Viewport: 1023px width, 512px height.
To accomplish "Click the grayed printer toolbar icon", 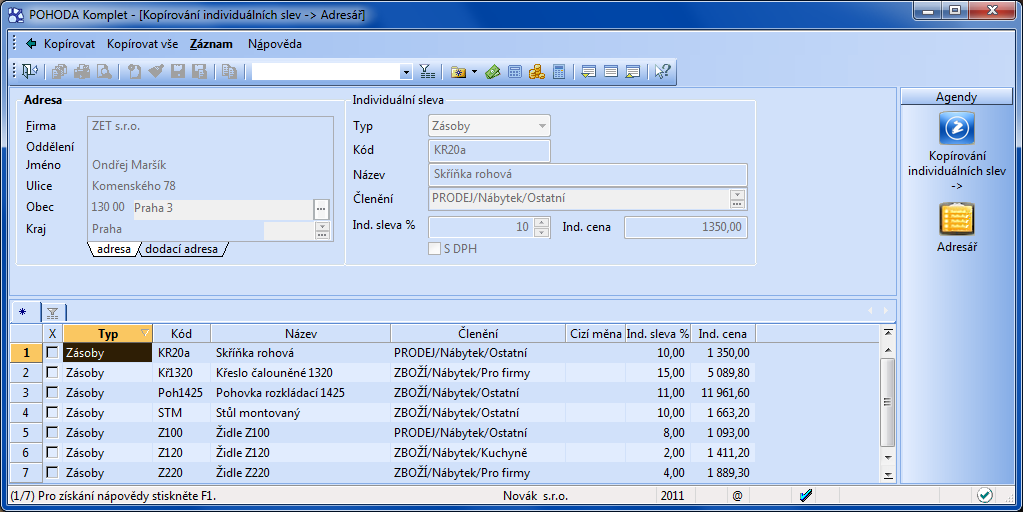I will click(x=82, y=71).
